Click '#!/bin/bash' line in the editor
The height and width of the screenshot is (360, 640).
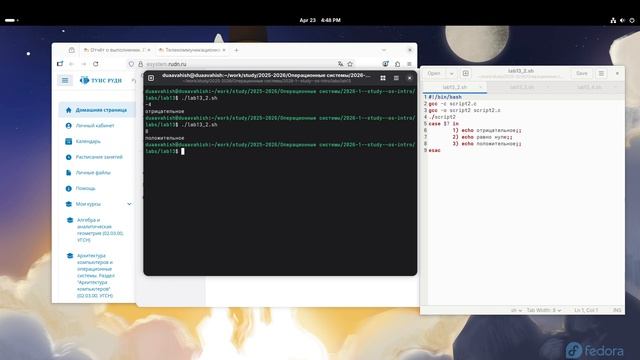pyautogui.click(x=445, y=97)
